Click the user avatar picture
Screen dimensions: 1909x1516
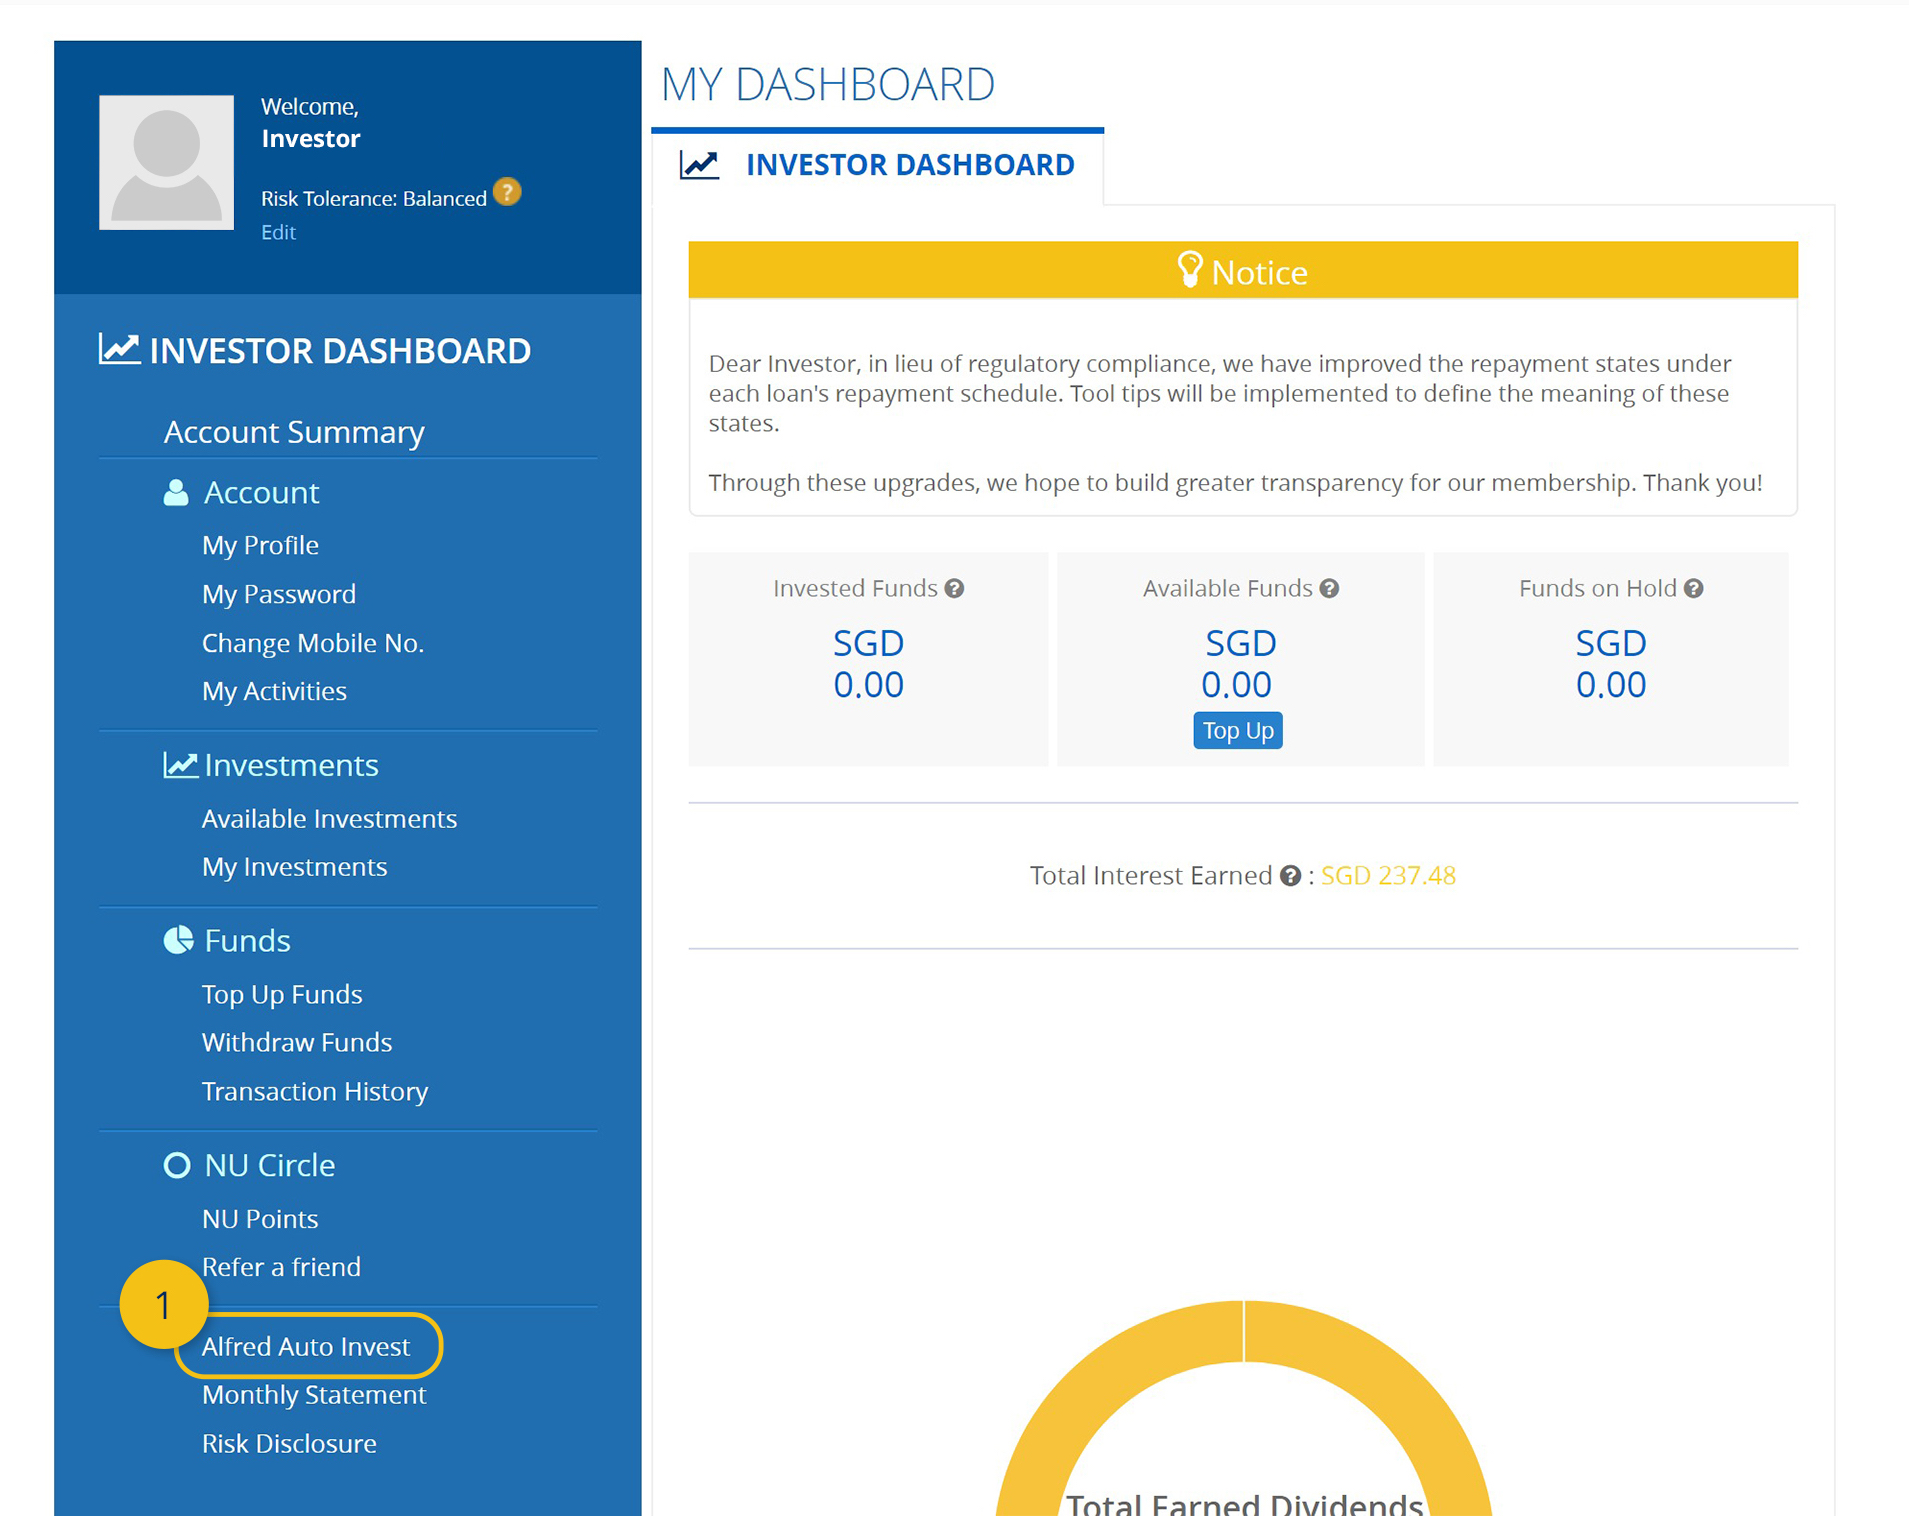[x=166, y=162]
